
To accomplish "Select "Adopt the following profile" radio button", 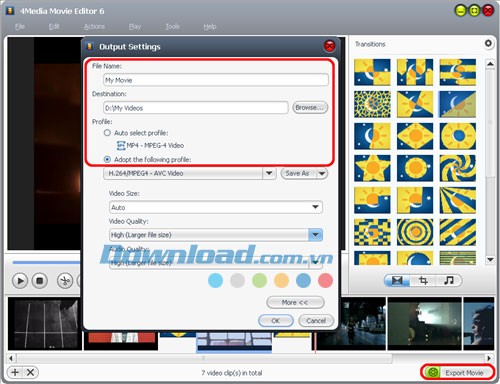I will (107, 159).
